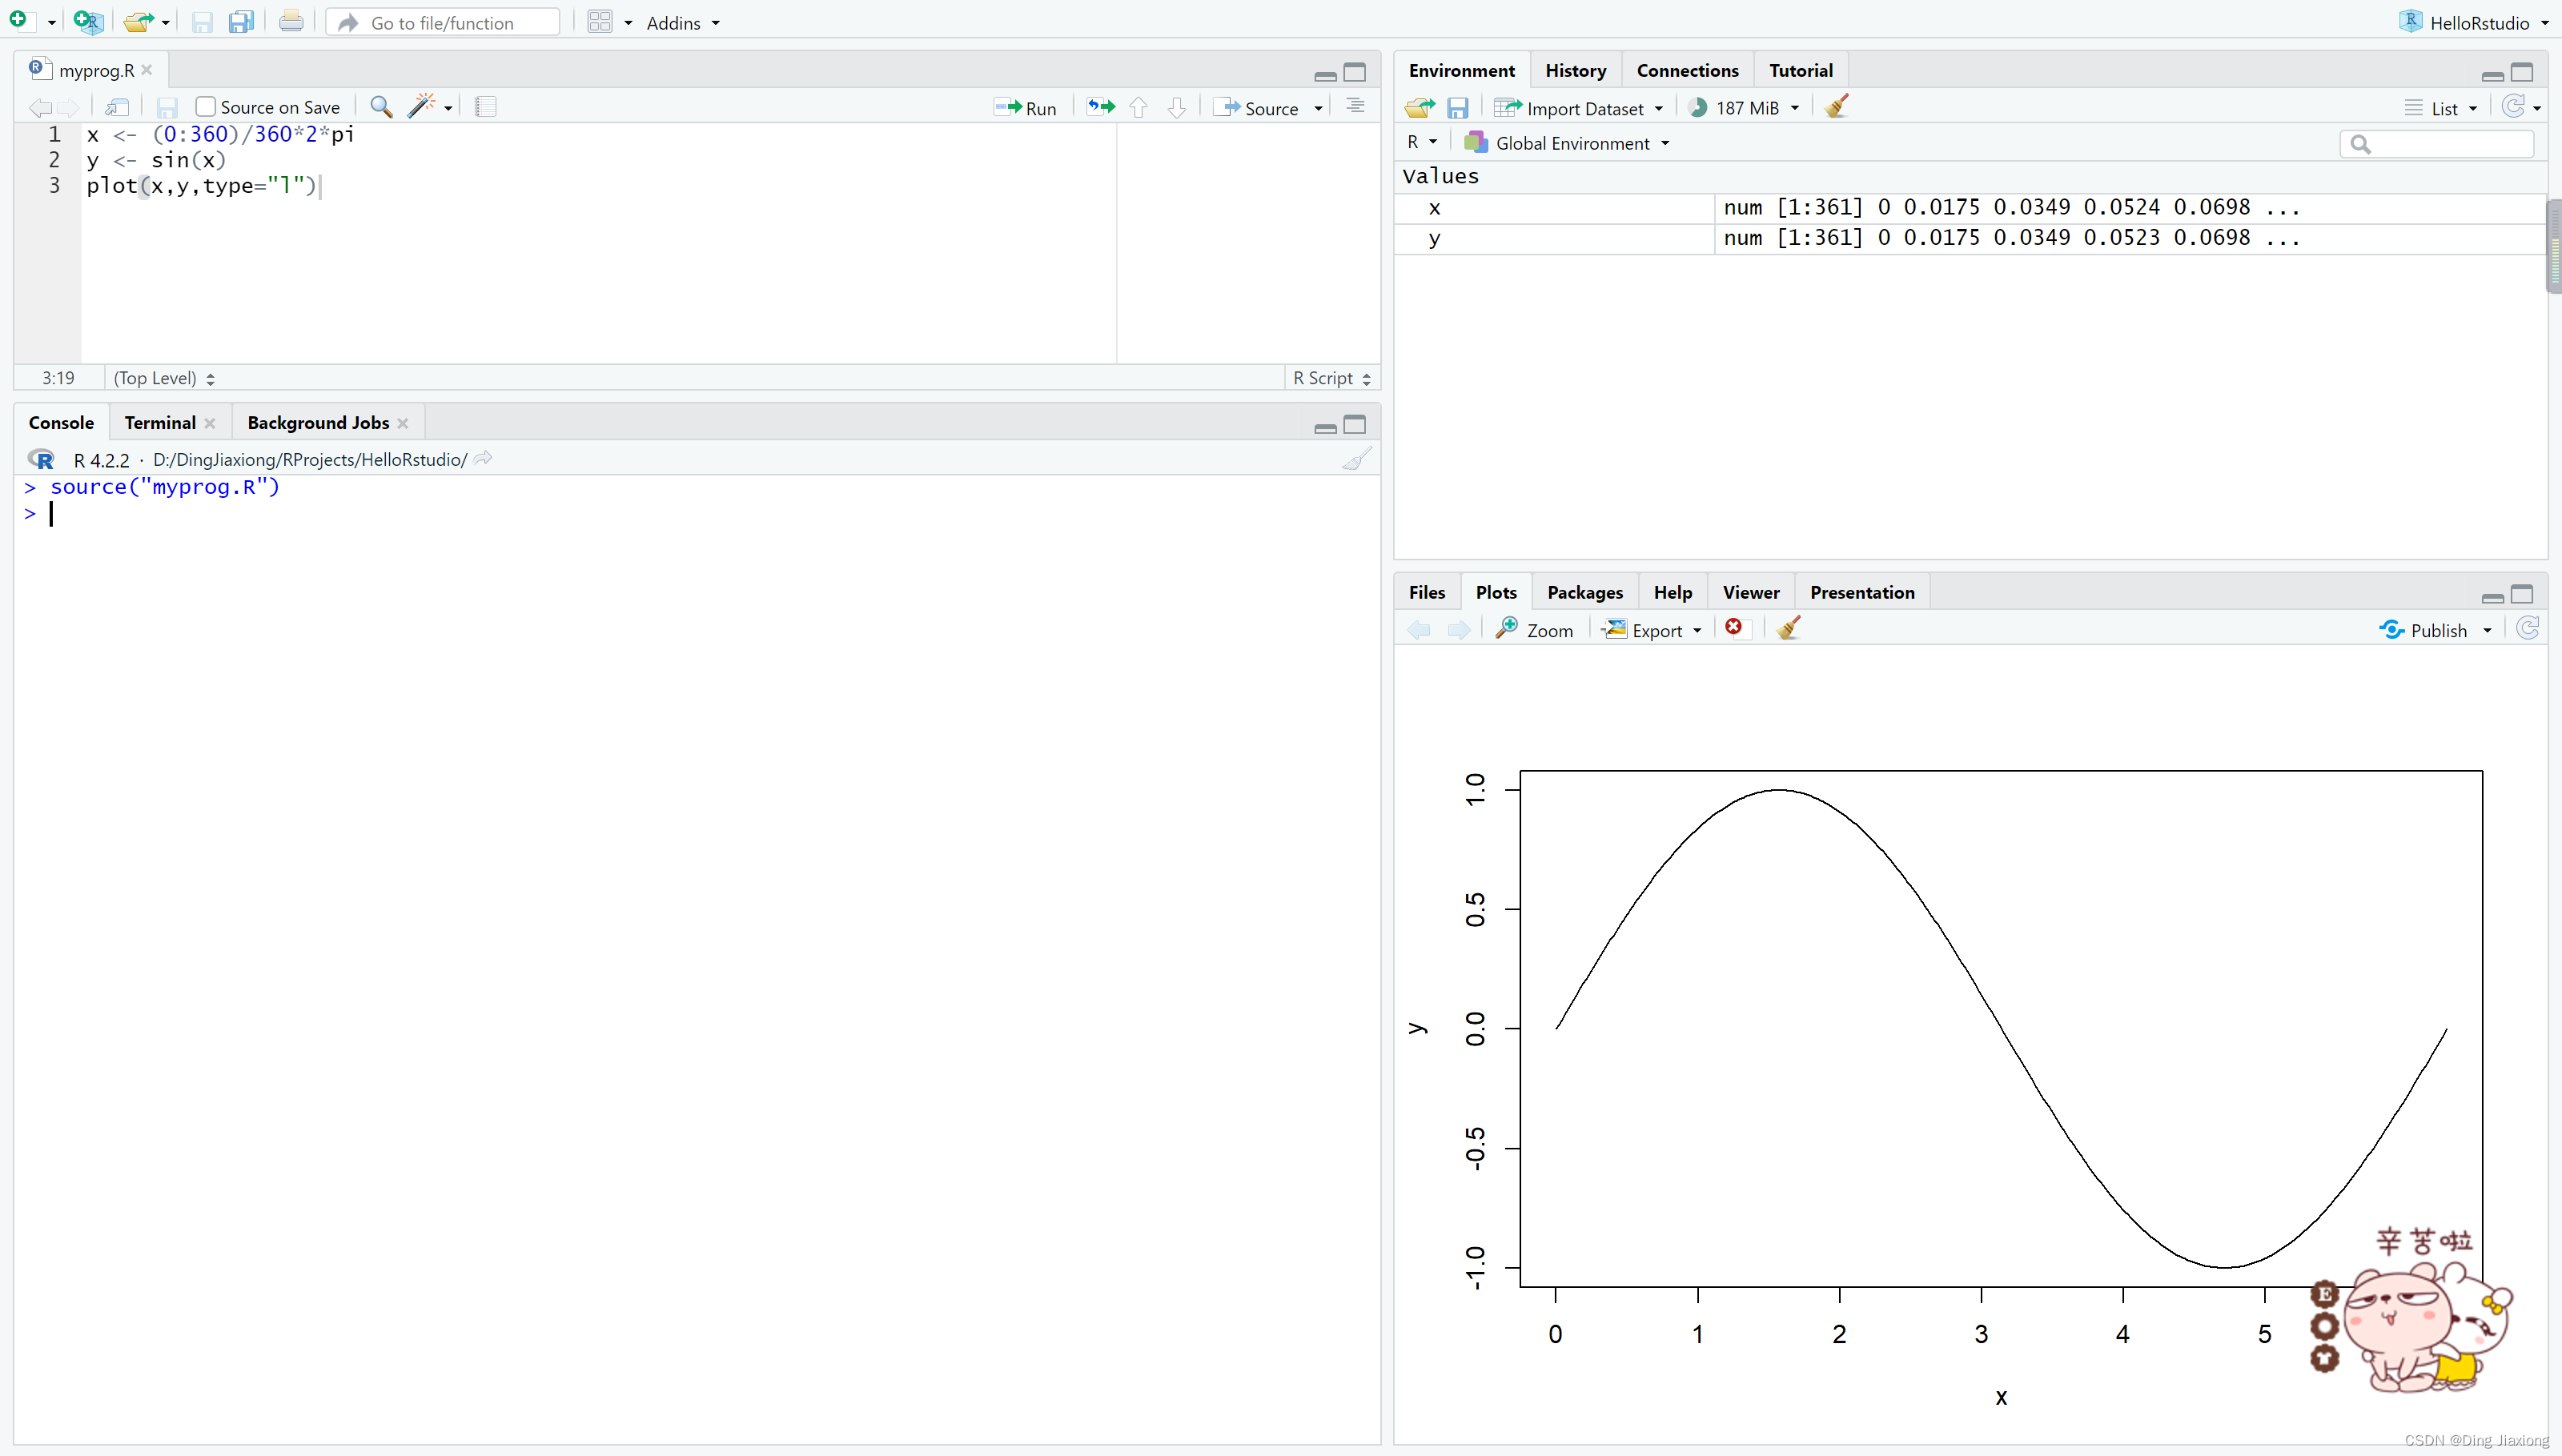
Task: Open the Import Dataset dropdown
Action: 1580,108
